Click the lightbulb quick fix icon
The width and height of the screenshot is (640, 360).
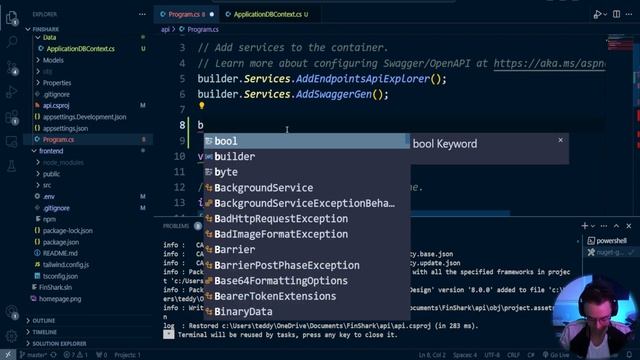202,106
